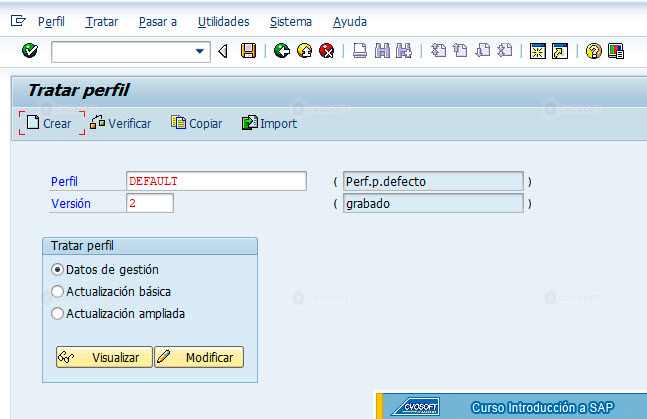Open Help via question mark icon
Viewport: 647px width, 419px height.
tap(593, 51)
